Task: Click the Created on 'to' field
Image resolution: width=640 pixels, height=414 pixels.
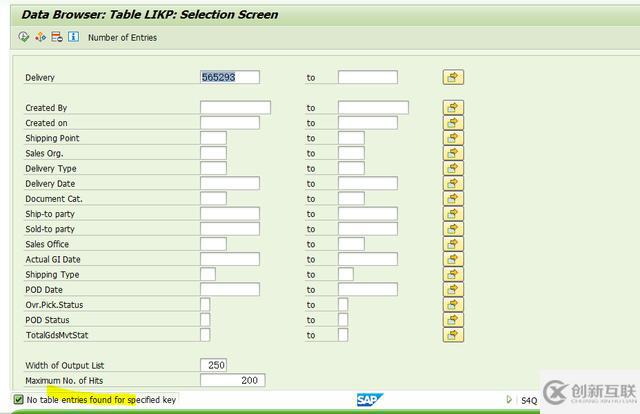Action: (x=368, y=123)
